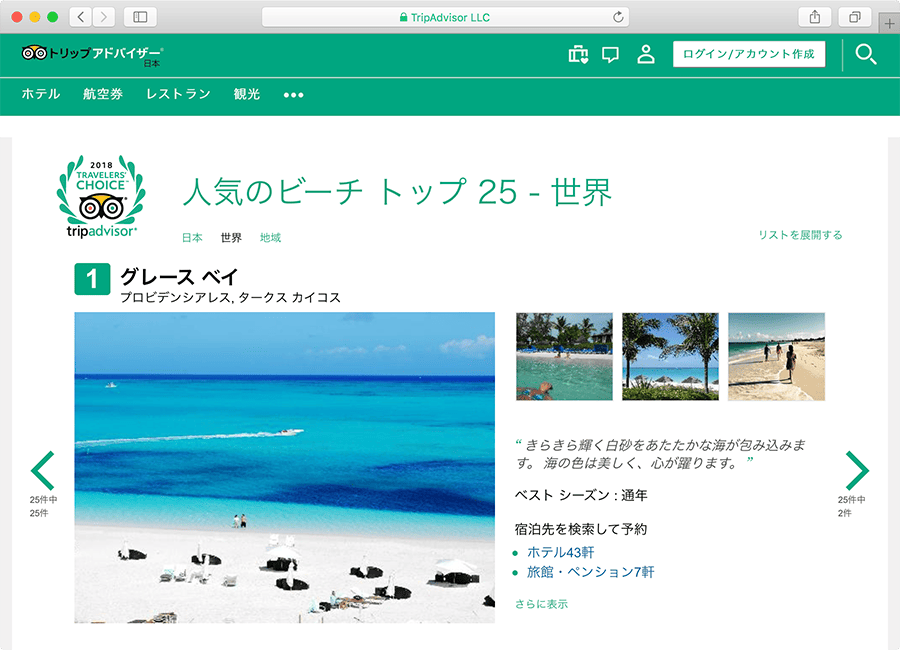The width and height of the screenshot is (900, 650).
Task: Go to the next beach with right chevron
Action: coord(857,470)
